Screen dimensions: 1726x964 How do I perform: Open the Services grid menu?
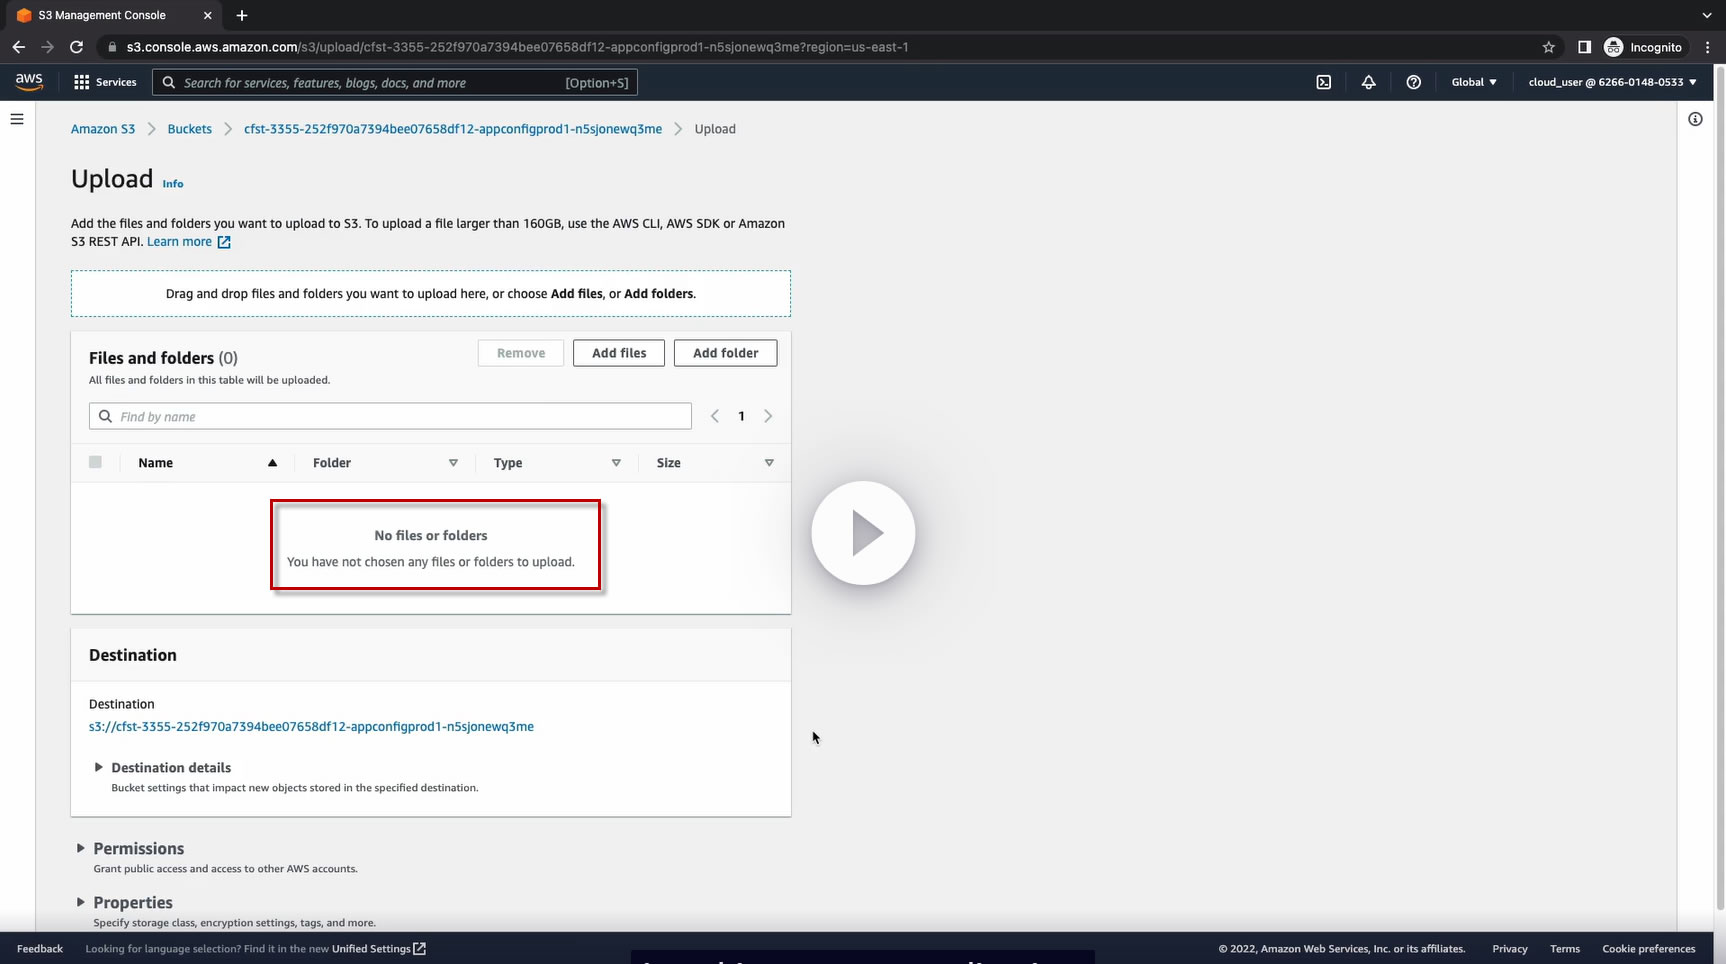105,82
